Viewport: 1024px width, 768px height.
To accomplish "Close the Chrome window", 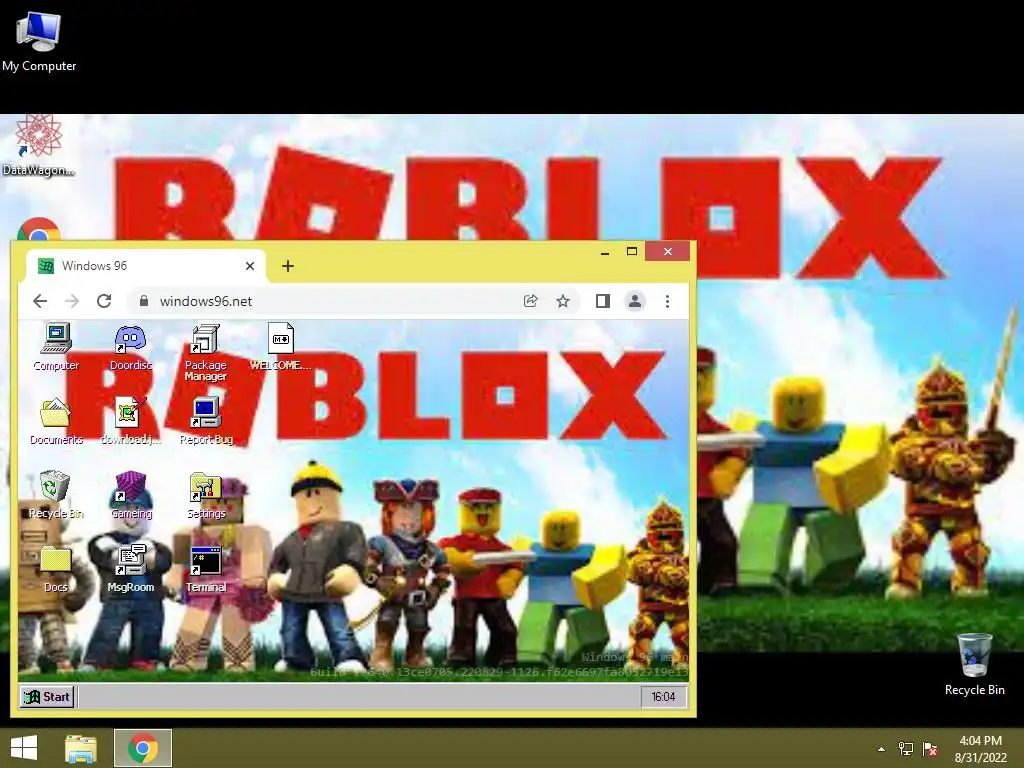I will (667, 251).
